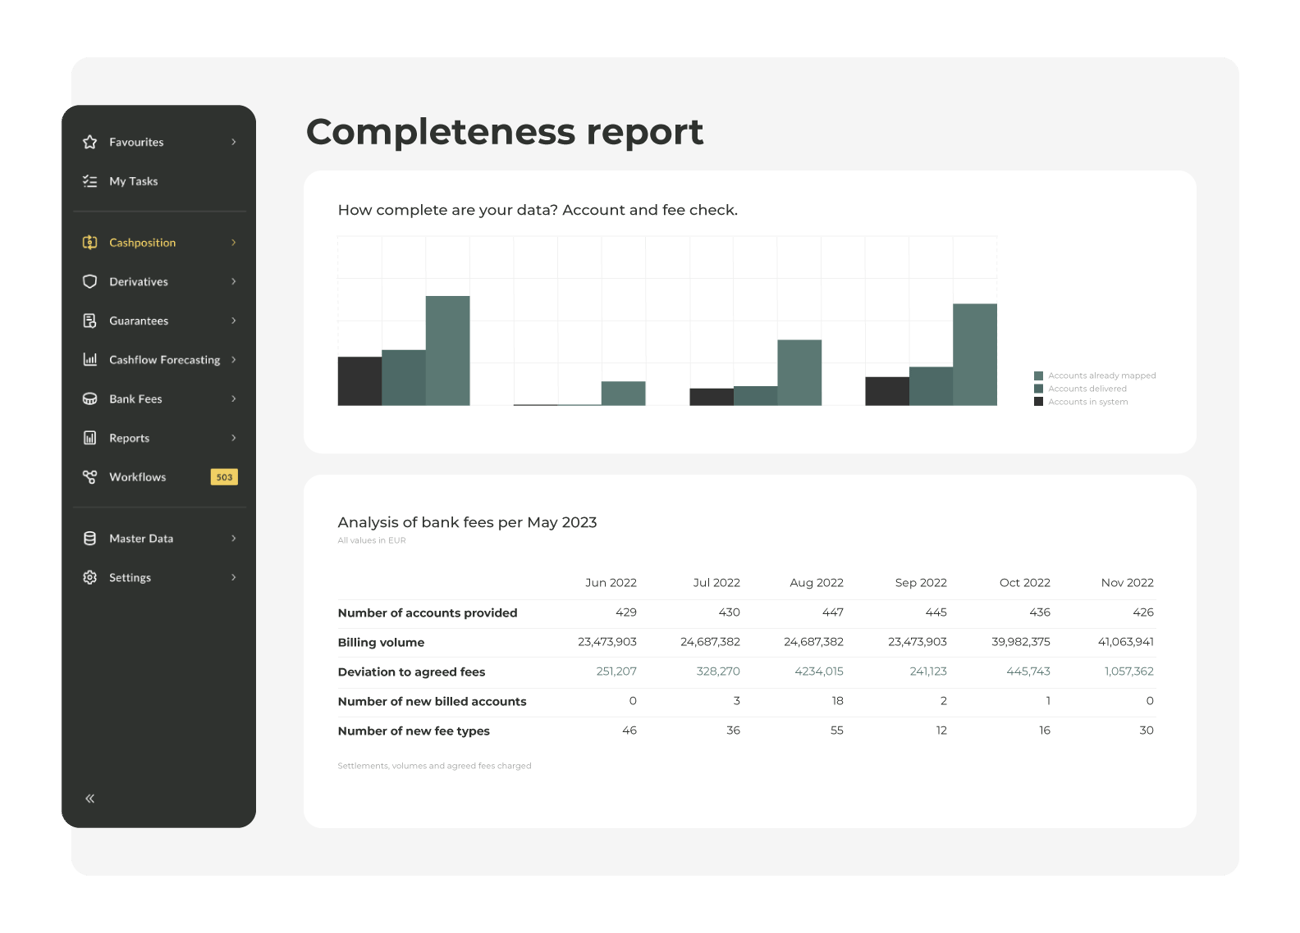Screen dimensions: 1300x933
Task: Click the Derivatives shield icon
Action: tap(89, 281)
